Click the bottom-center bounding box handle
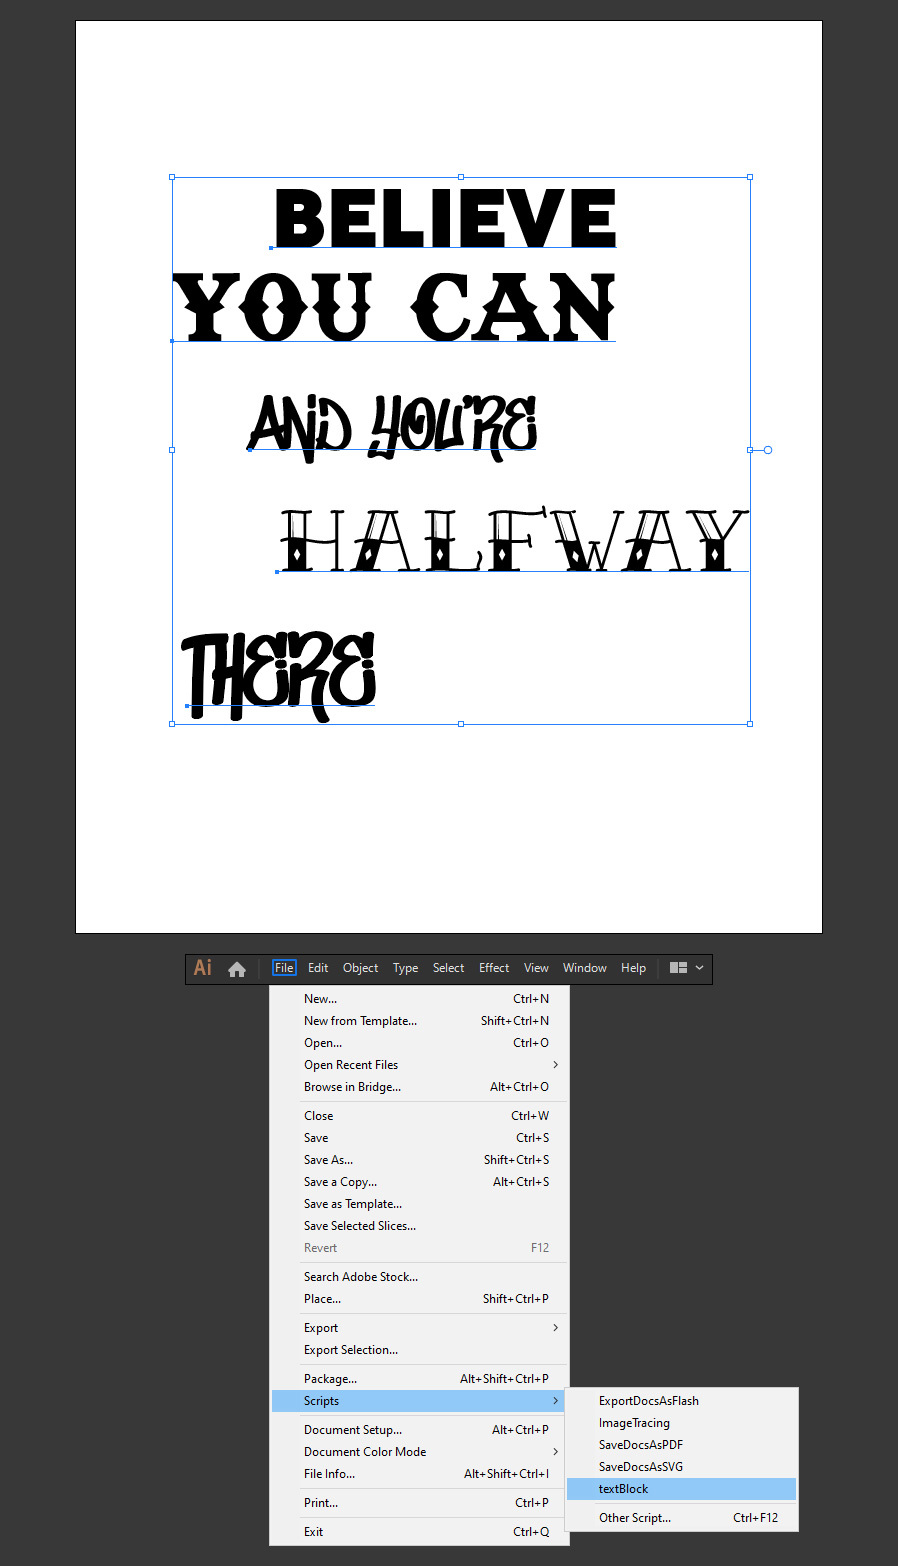The width and height of the screenshot is (898, 1566). click(461, 723)
